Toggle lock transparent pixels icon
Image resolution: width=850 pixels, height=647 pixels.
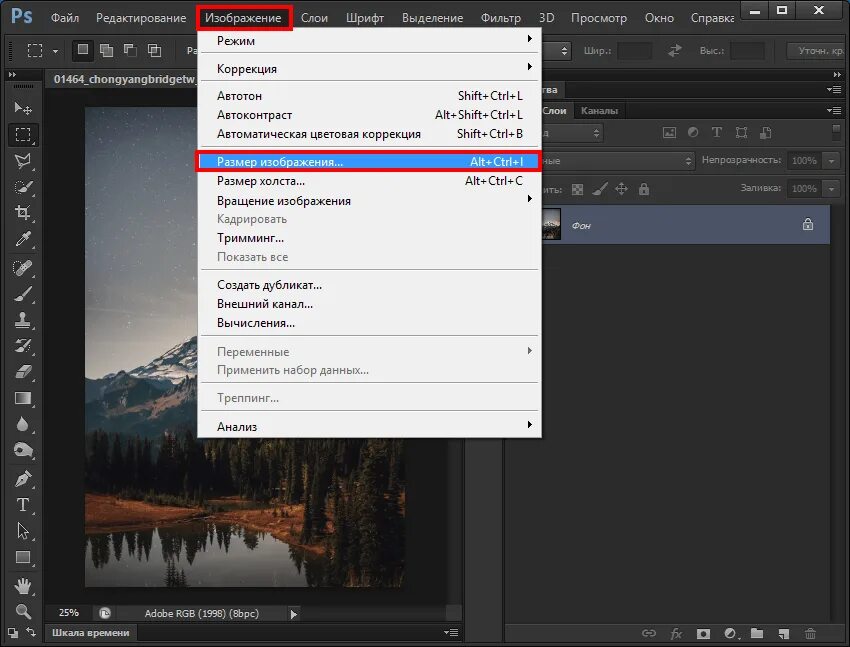click(578, 189)
